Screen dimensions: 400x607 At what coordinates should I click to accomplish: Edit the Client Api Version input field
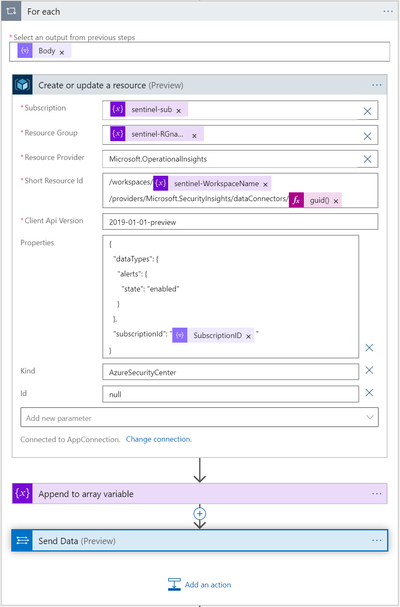click(x=240, y=222)
